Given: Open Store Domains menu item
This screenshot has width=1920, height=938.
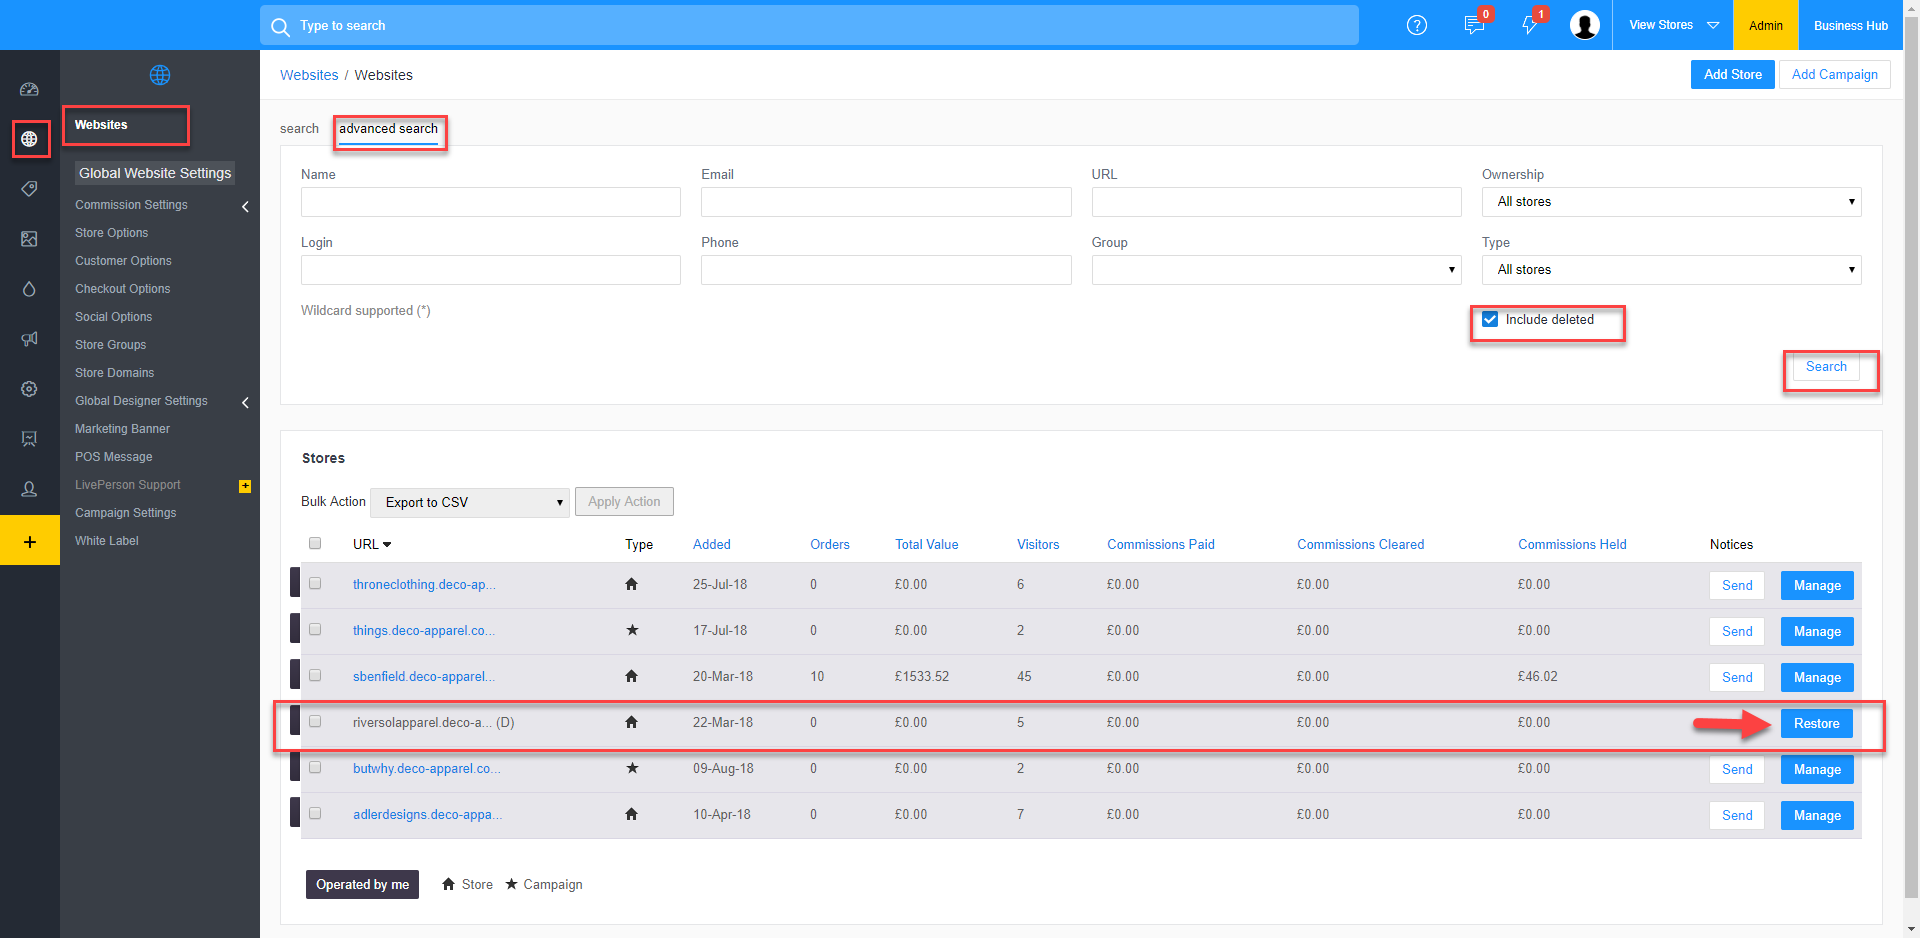Looking at the screenshot, I should coord(114,373).
